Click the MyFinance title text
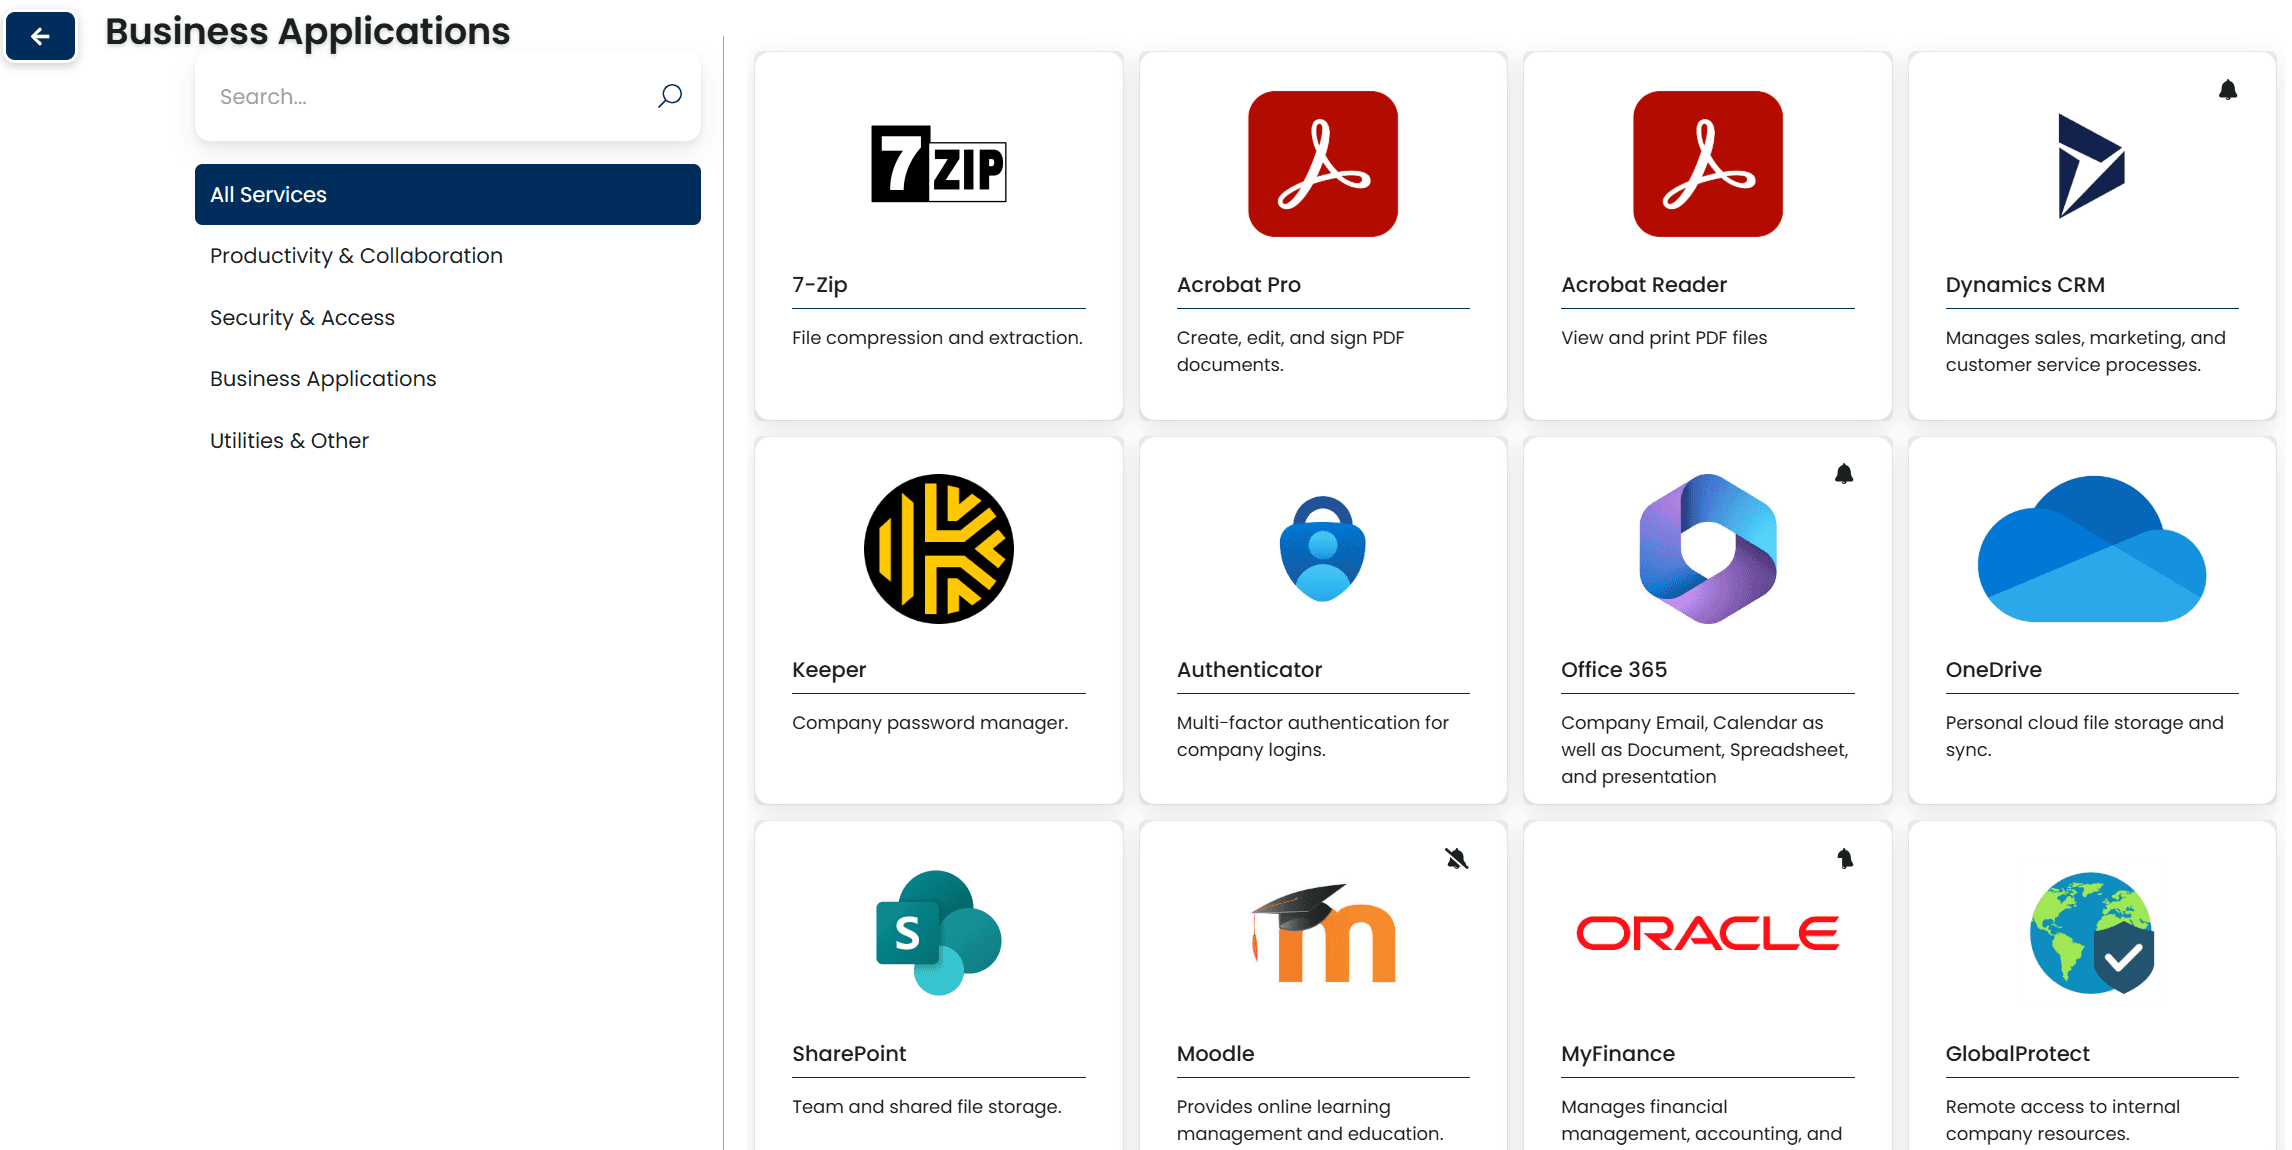This screenshot has width=2292, height=1150. [1617, 1054]
